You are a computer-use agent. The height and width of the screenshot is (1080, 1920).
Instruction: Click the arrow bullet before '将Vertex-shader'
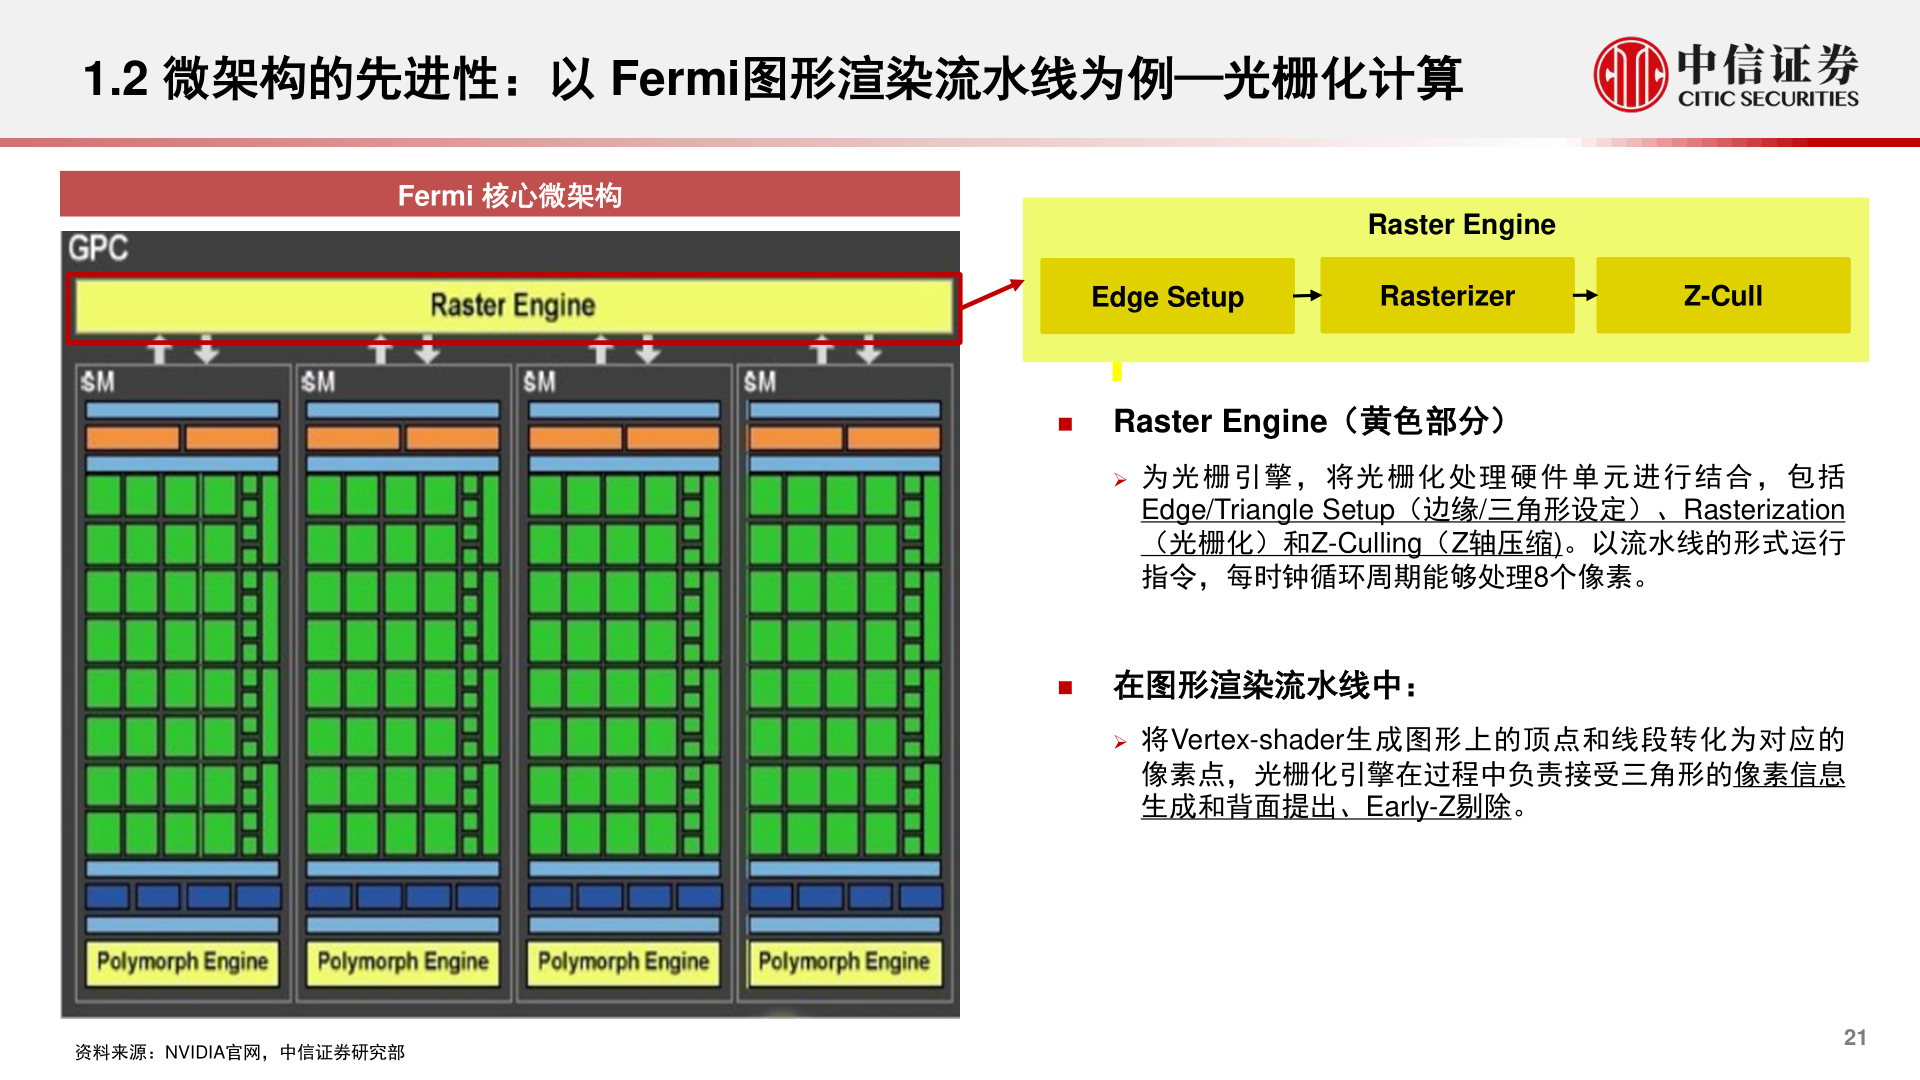1120,742
